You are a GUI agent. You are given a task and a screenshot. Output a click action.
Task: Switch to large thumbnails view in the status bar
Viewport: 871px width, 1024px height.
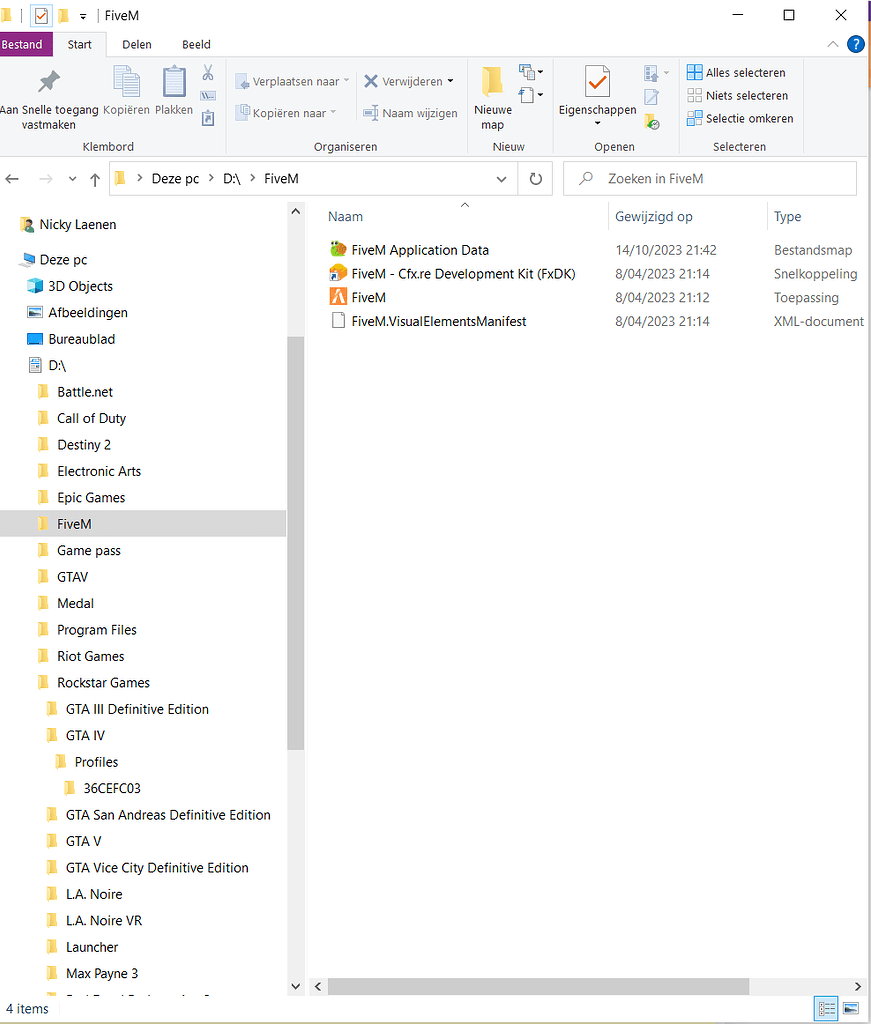point(850,1009)
